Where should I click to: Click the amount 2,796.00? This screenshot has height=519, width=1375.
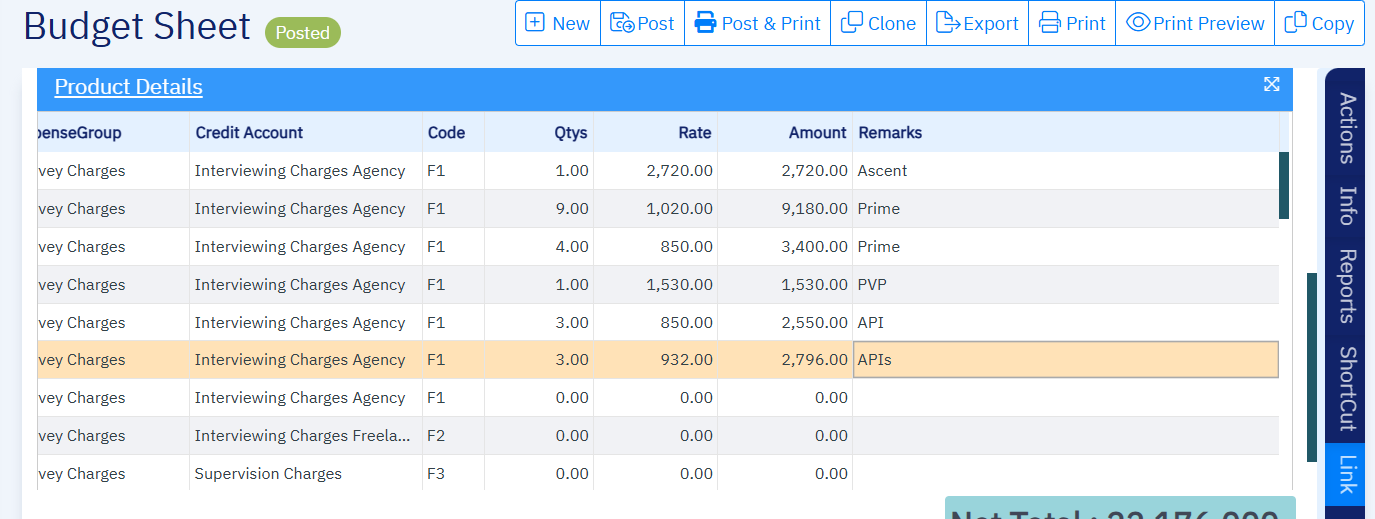pos(785,360)
